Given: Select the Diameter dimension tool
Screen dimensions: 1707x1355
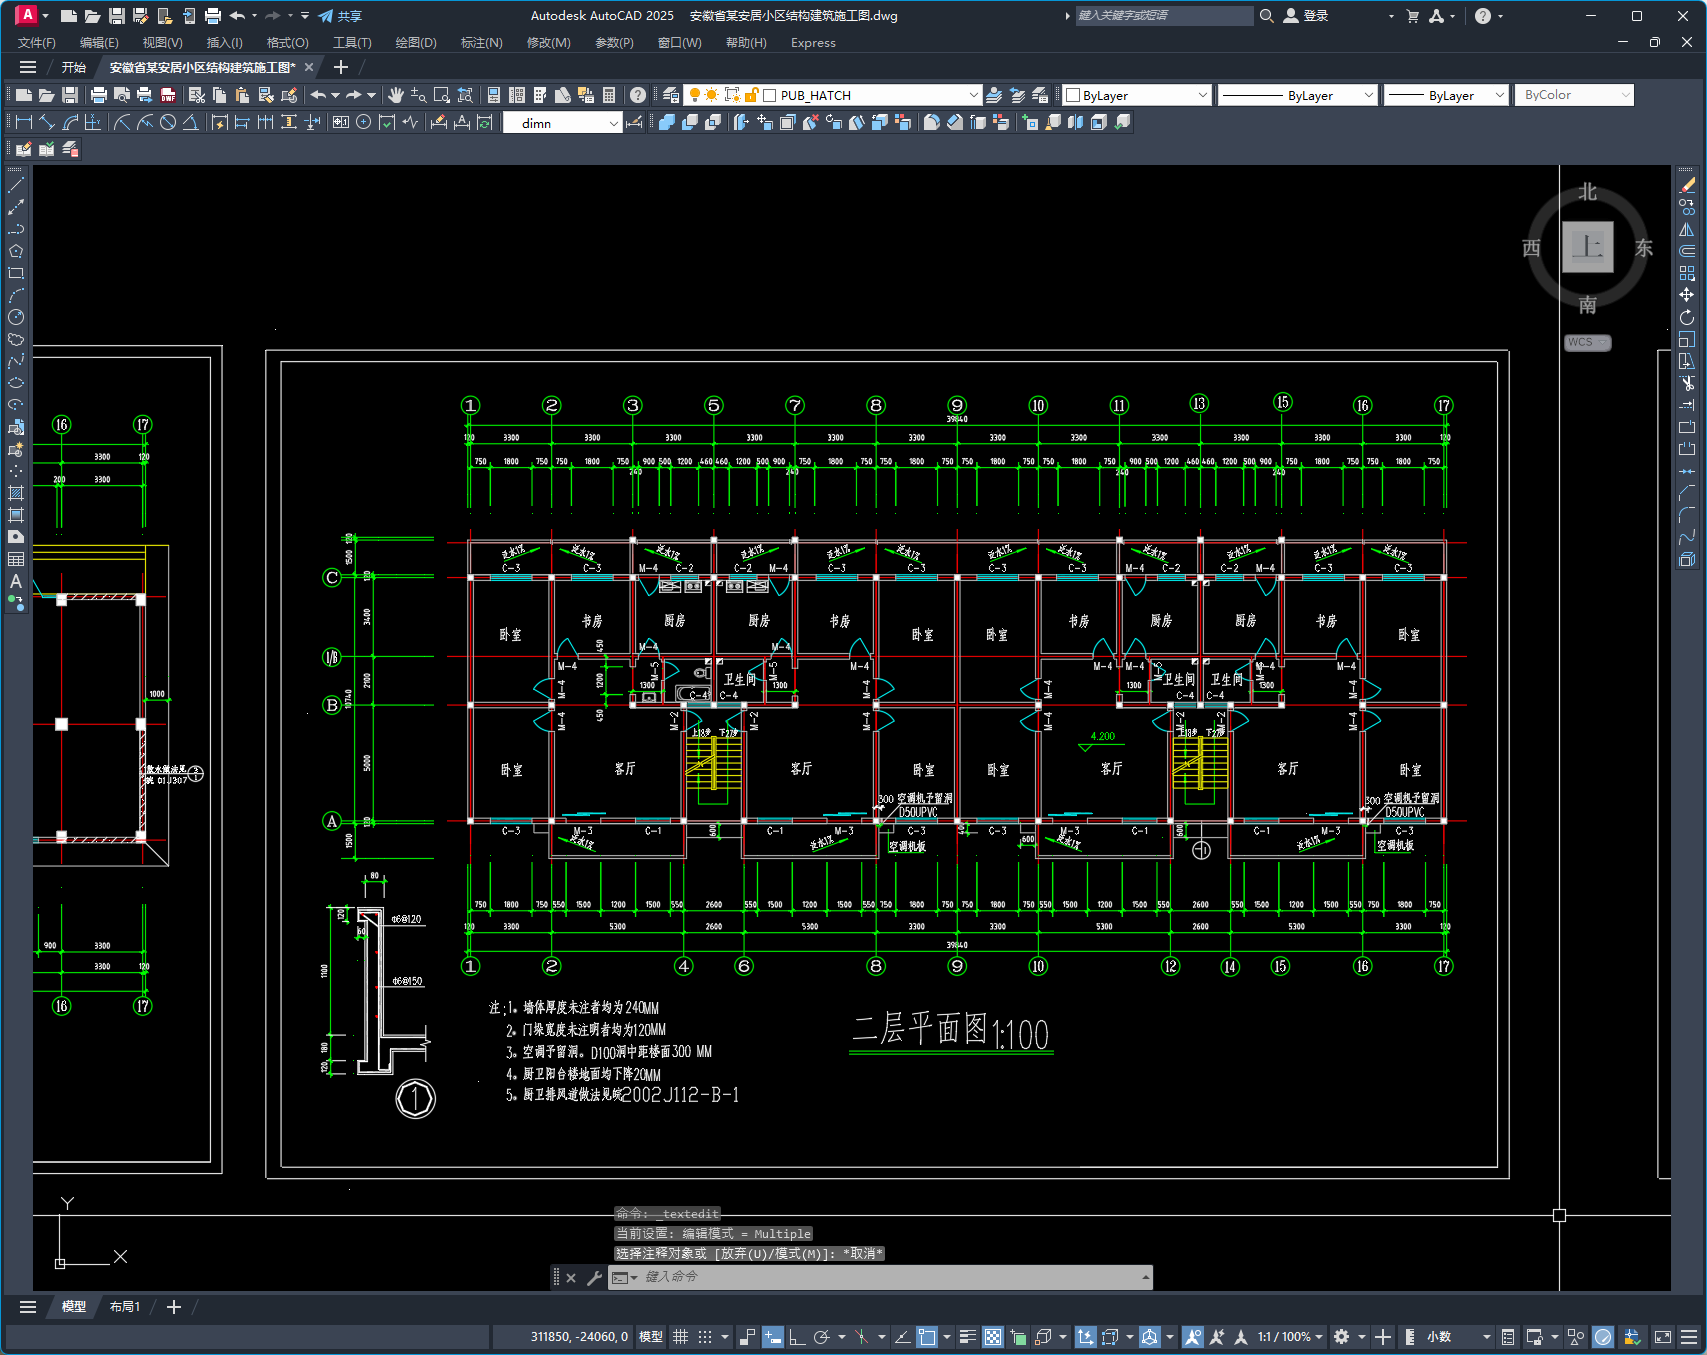Looking at the screenshot, I should click(168, 122).
